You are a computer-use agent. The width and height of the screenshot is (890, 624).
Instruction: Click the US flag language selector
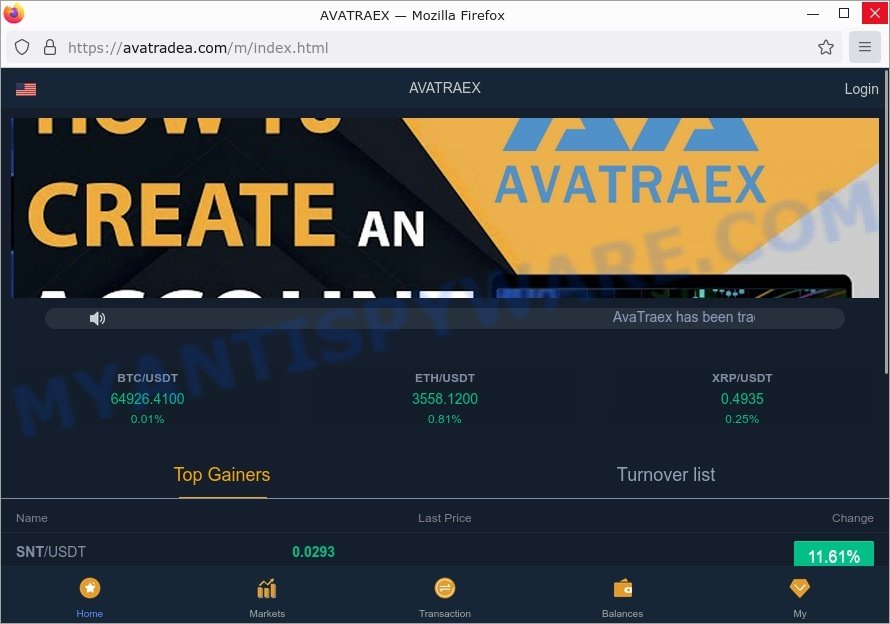26,89
